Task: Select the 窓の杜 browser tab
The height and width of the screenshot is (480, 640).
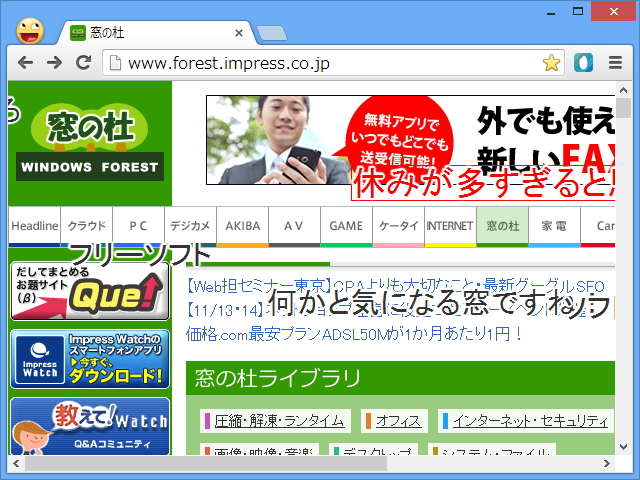Action: tap(157, 33)
